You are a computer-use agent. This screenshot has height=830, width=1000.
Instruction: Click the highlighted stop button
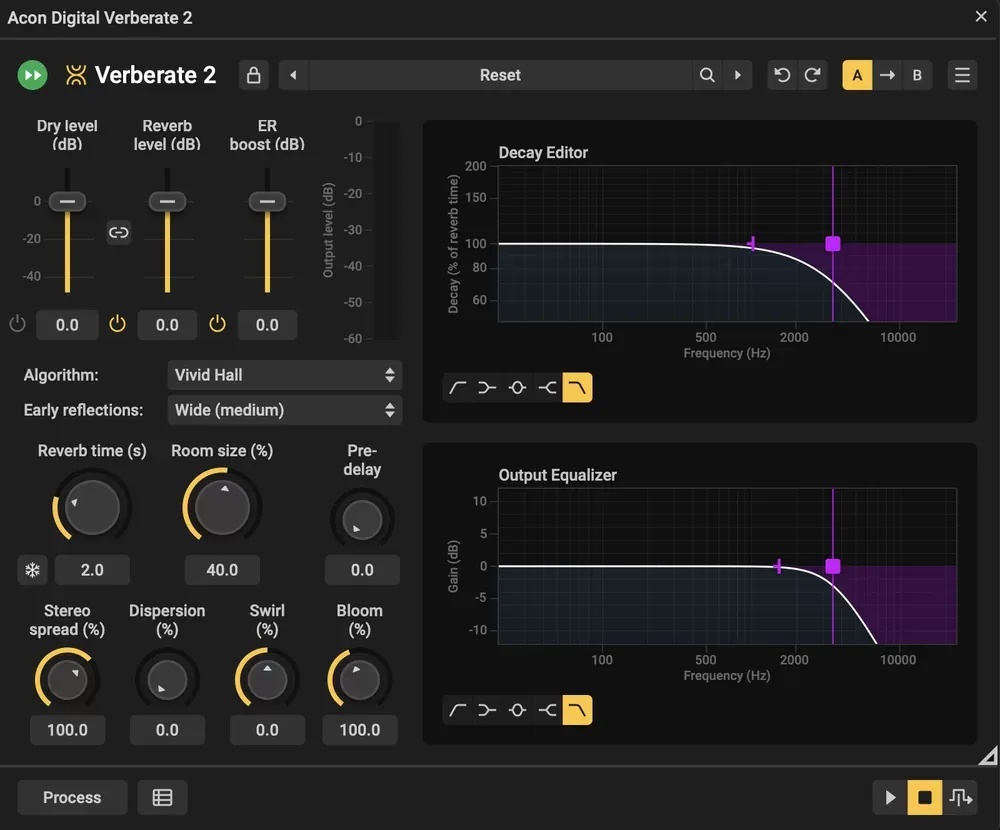[x=925, y=797]
